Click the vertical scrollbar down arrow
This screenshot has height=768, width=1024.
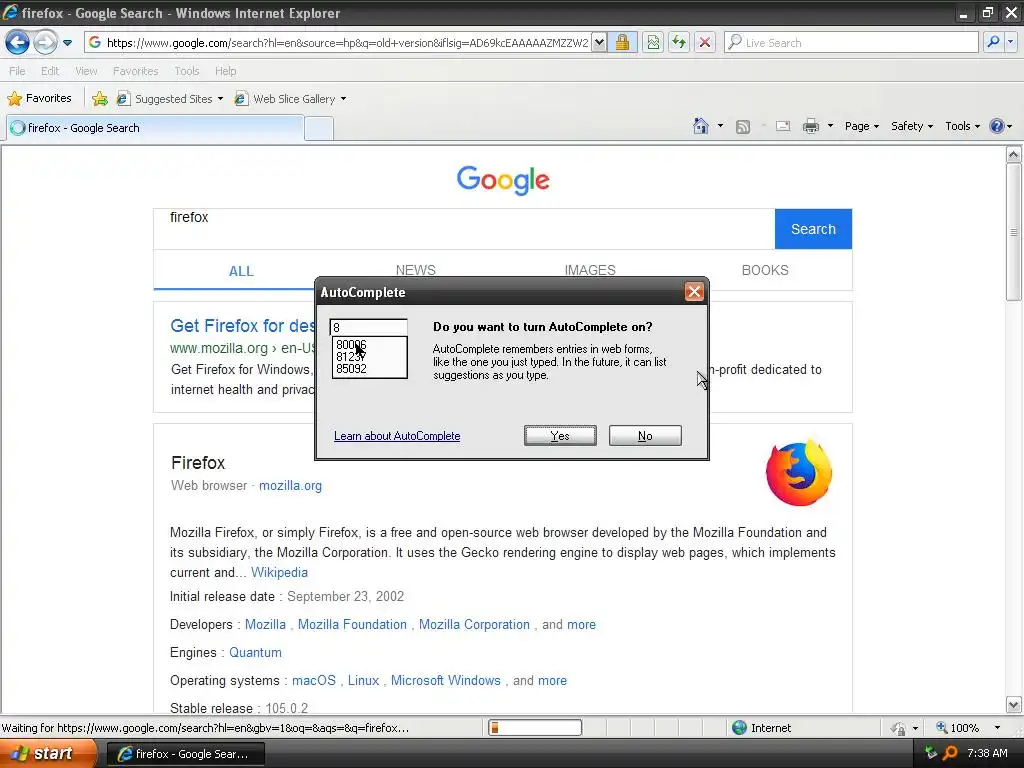(x=1014, y=705)
